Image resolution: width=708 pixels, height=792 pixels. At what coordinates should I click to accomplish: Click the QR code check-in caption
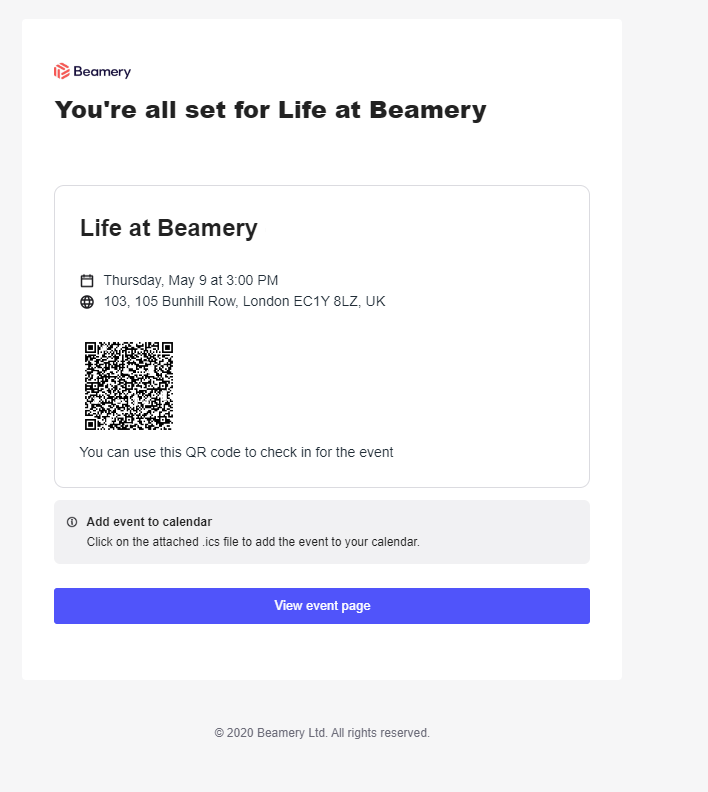(x=236, y=452)
